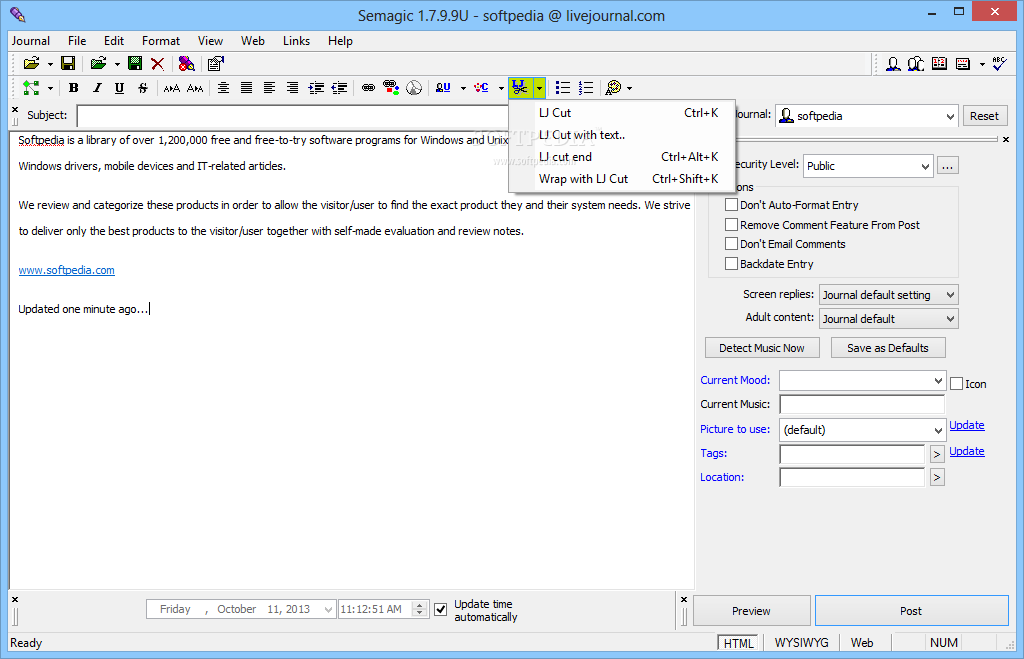Check the mood Icon checkbox
The width and height of the screenshot is (1024, 659).
(x=956, y=384)
